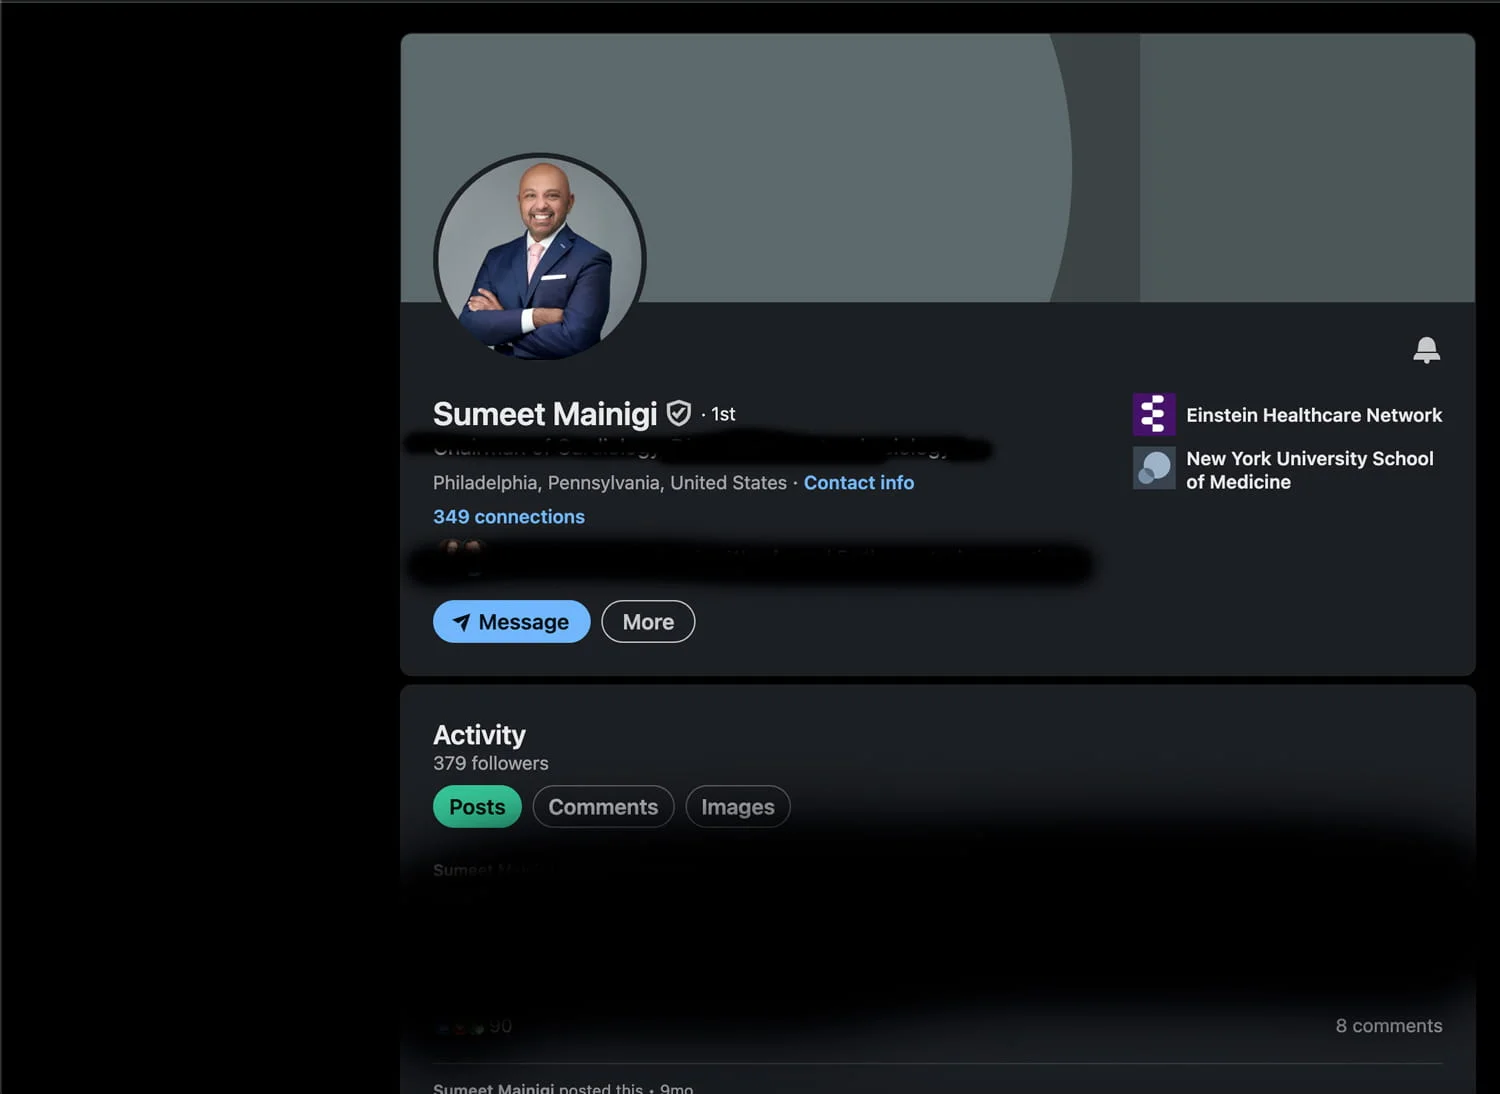
Task: Open the Contact info link
Action: [x=858, y=483]
